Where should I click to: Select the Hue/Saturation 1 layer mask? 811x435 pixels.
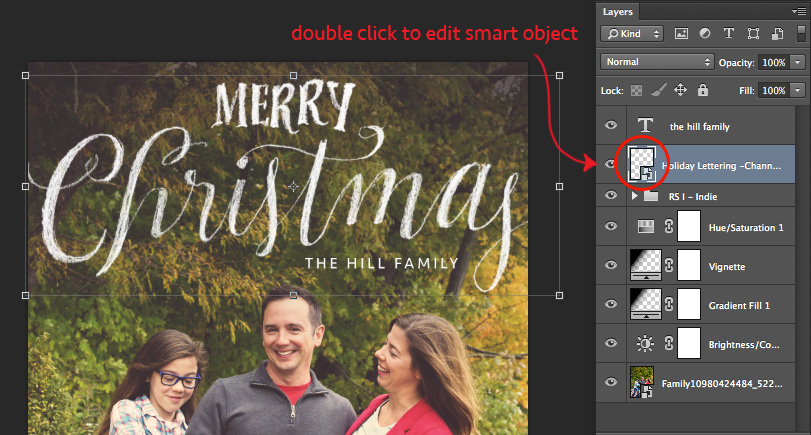coord(689,226)
